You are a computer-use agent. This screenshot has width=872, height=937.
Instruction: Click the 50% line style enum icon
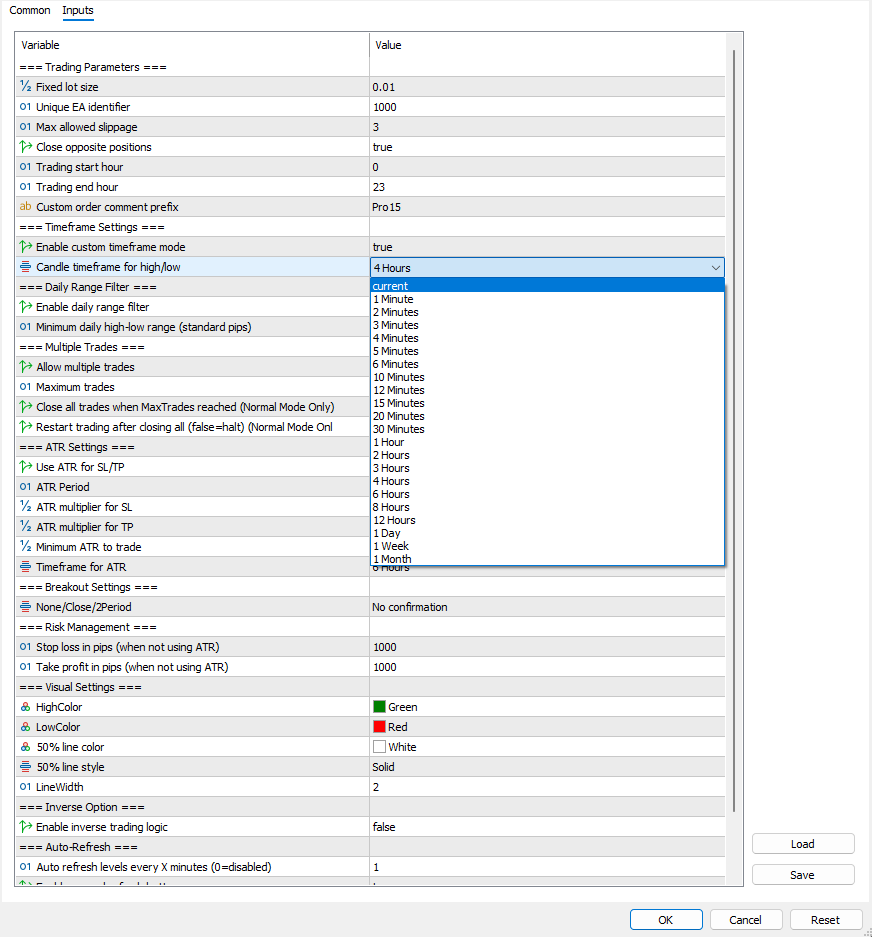pyautogui.click(x=25, y=767)
